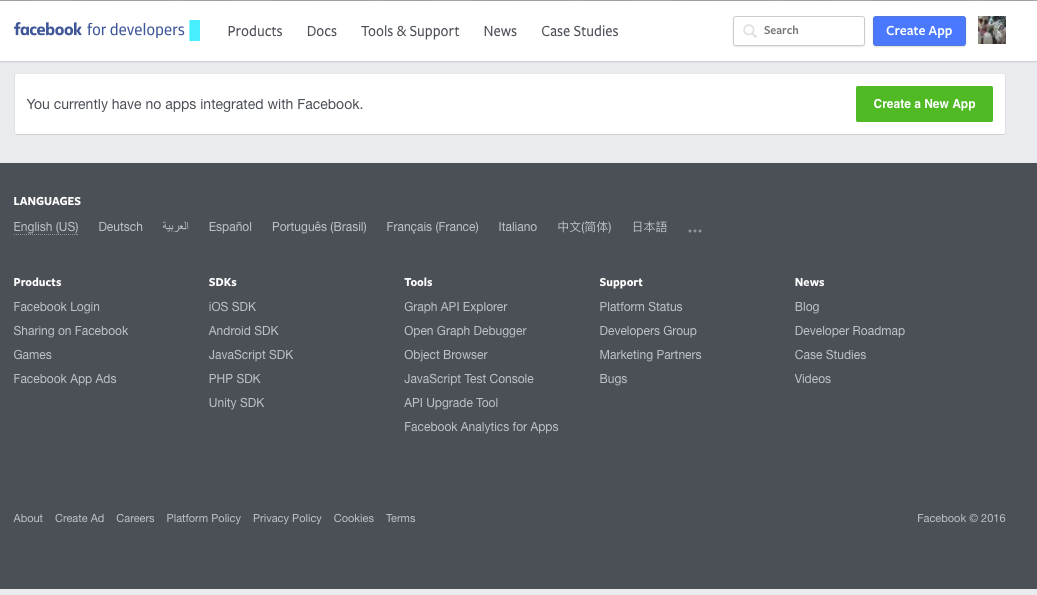Show more languages via ellipsis
This screenshot has width=1037, height=595.
(x=694, y=231)
